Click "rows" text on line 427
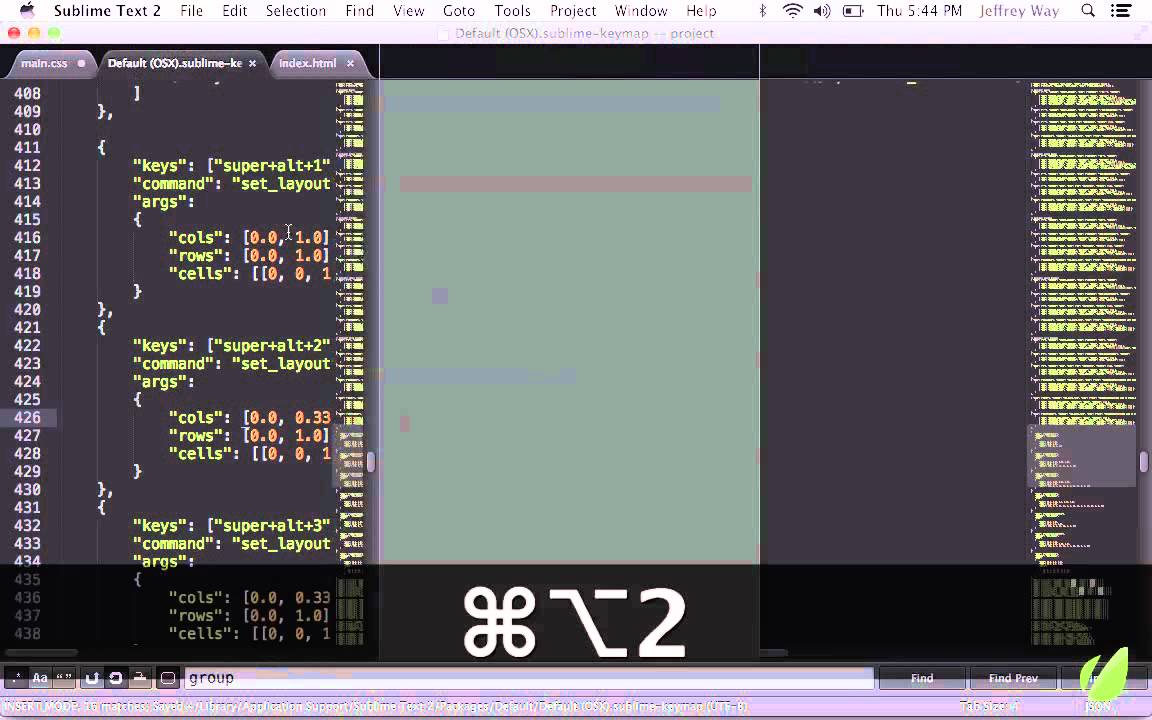 195,436
